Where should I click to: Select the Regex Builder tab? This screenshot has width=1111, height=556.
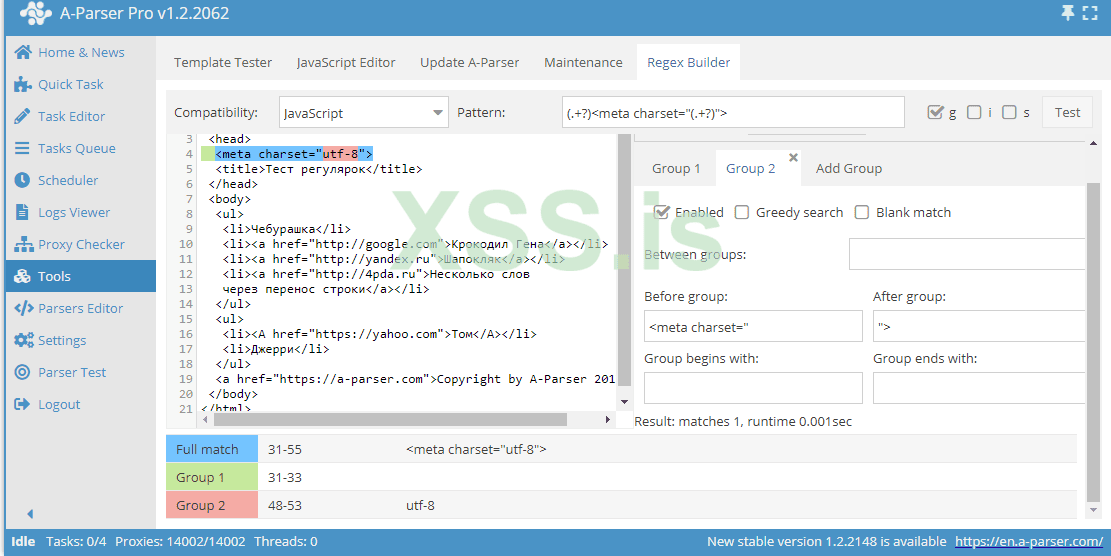tap(689, 62)
